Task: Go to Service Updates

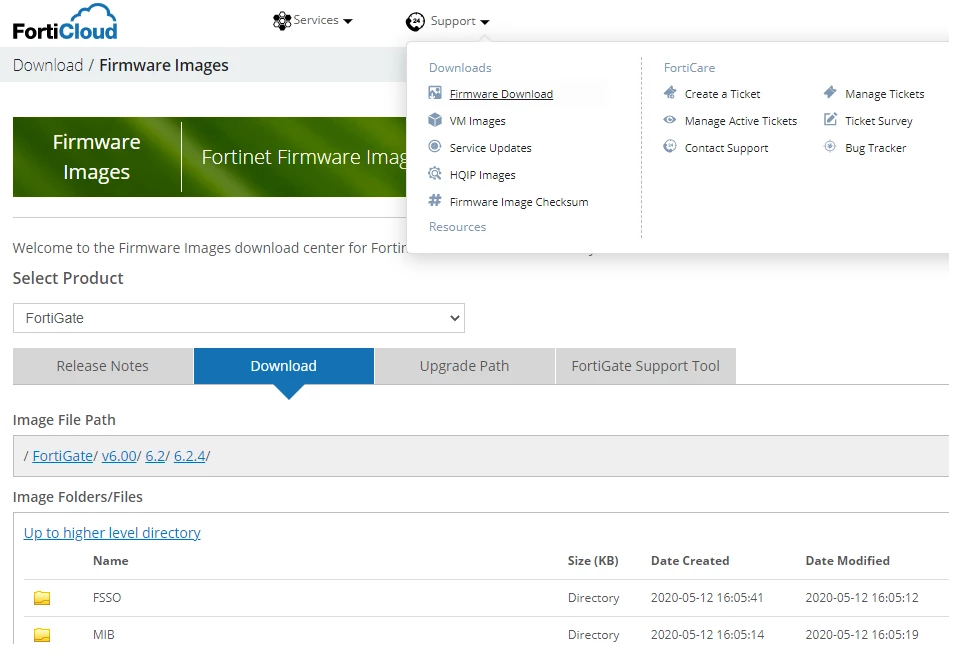Action: tap(490, 148)
